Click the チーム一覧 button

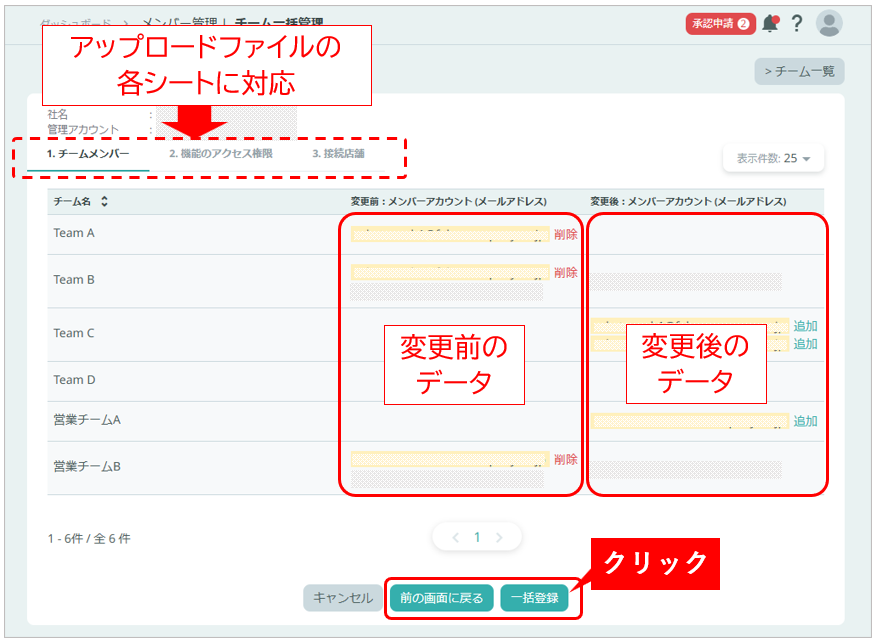tap(799, 72)
